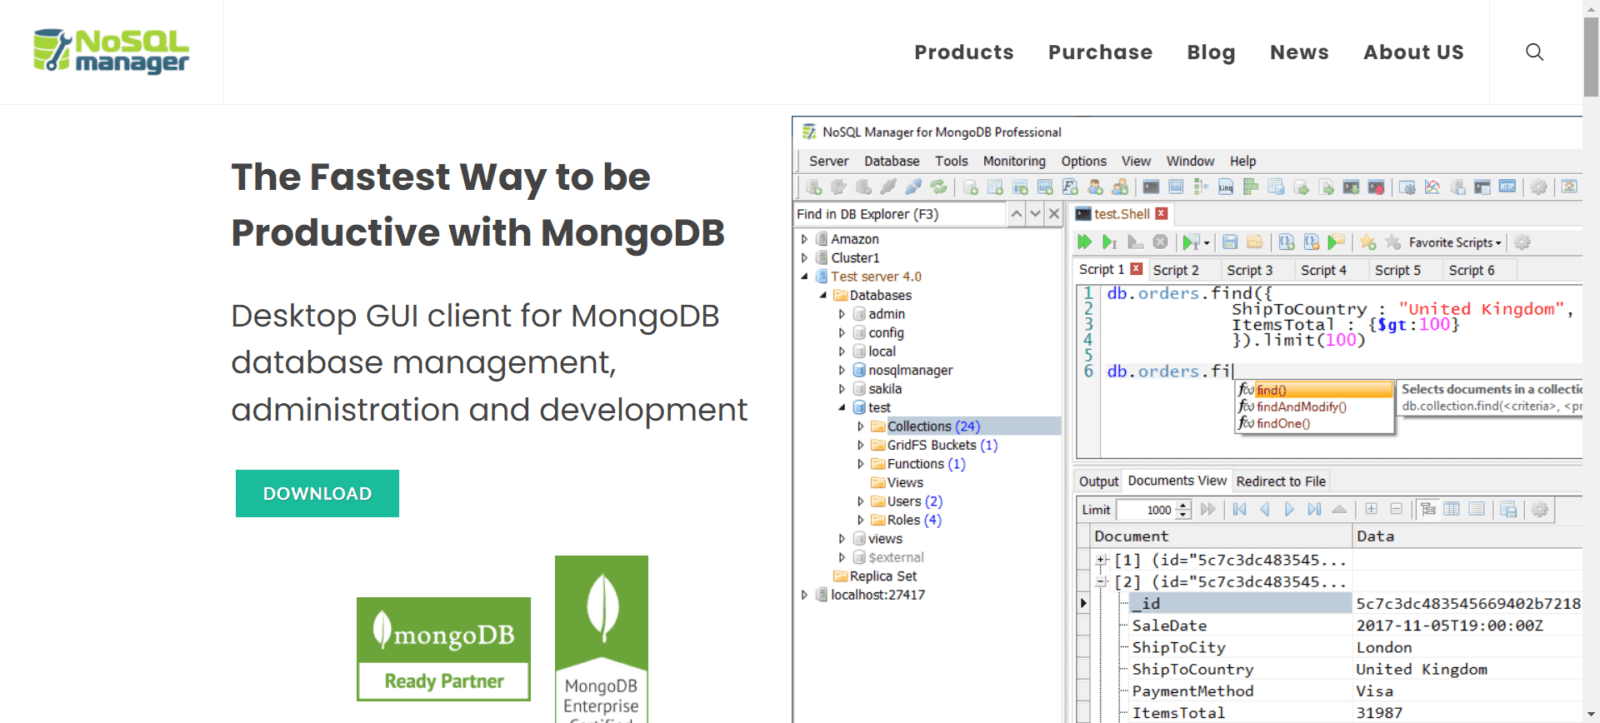Click the Refresh green arrows toolbar icon
Image resolution: width=1600 pixels, height=723 pixels.
pos(938,187)
